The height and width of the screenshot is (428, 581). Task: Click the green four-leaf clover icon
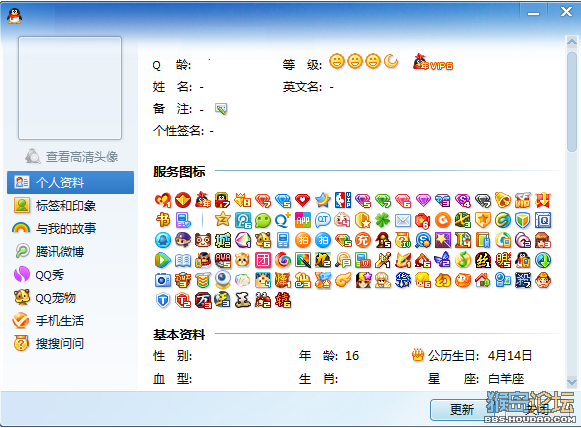[x=383, y=220]
